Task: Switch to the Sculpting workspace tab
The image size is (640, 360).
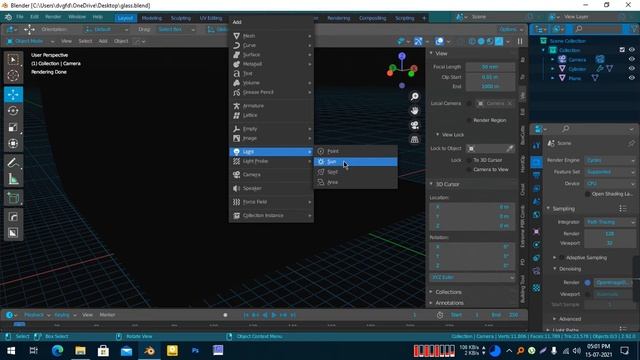Action: (x=180, y=18)
